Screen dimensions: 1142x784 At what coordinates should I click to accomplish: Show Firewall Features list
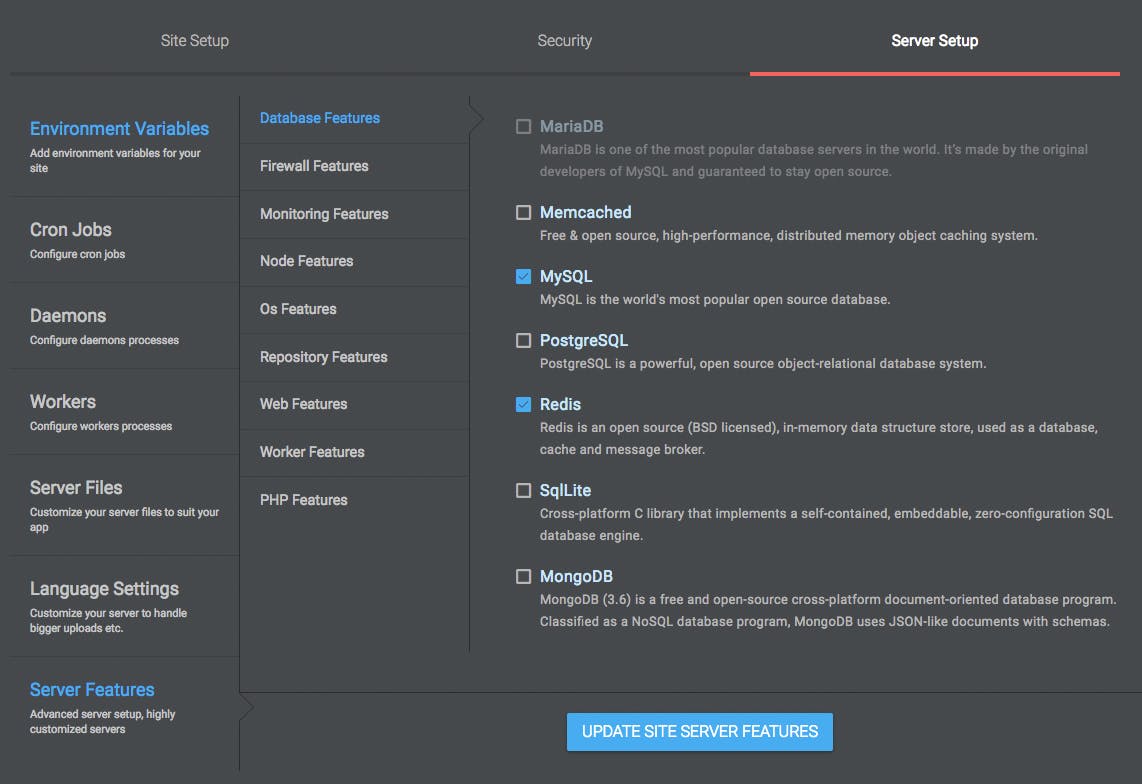[x=314, y=166]
